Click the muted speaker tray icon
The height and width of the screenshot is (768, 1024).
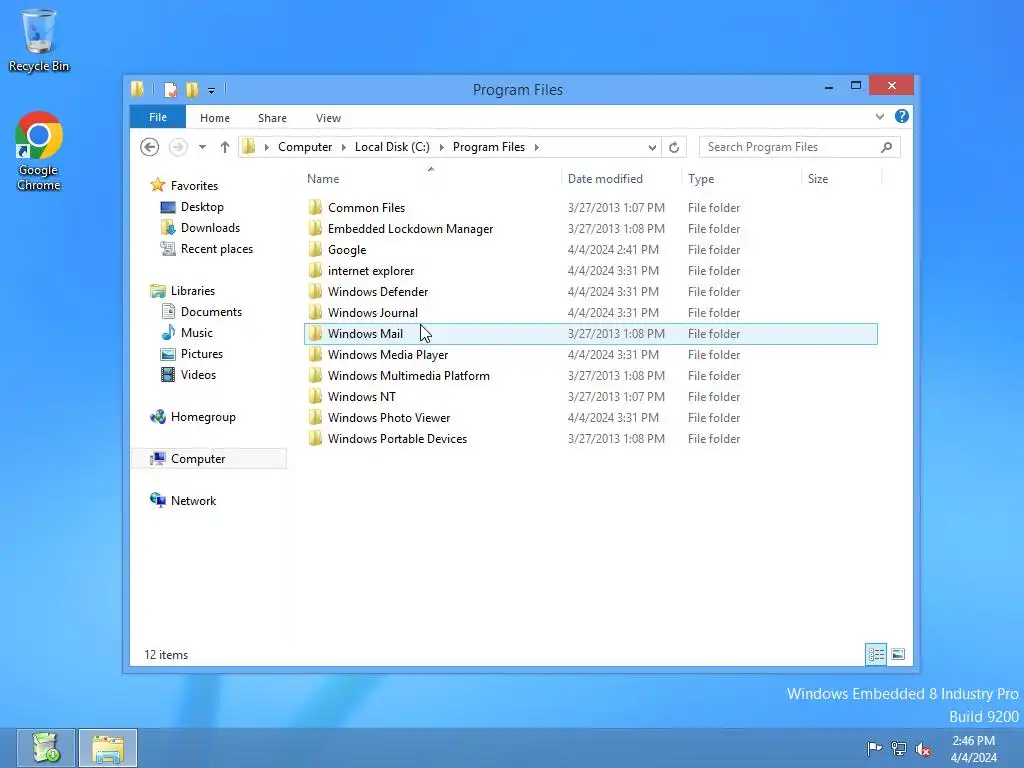coord(923,748)
